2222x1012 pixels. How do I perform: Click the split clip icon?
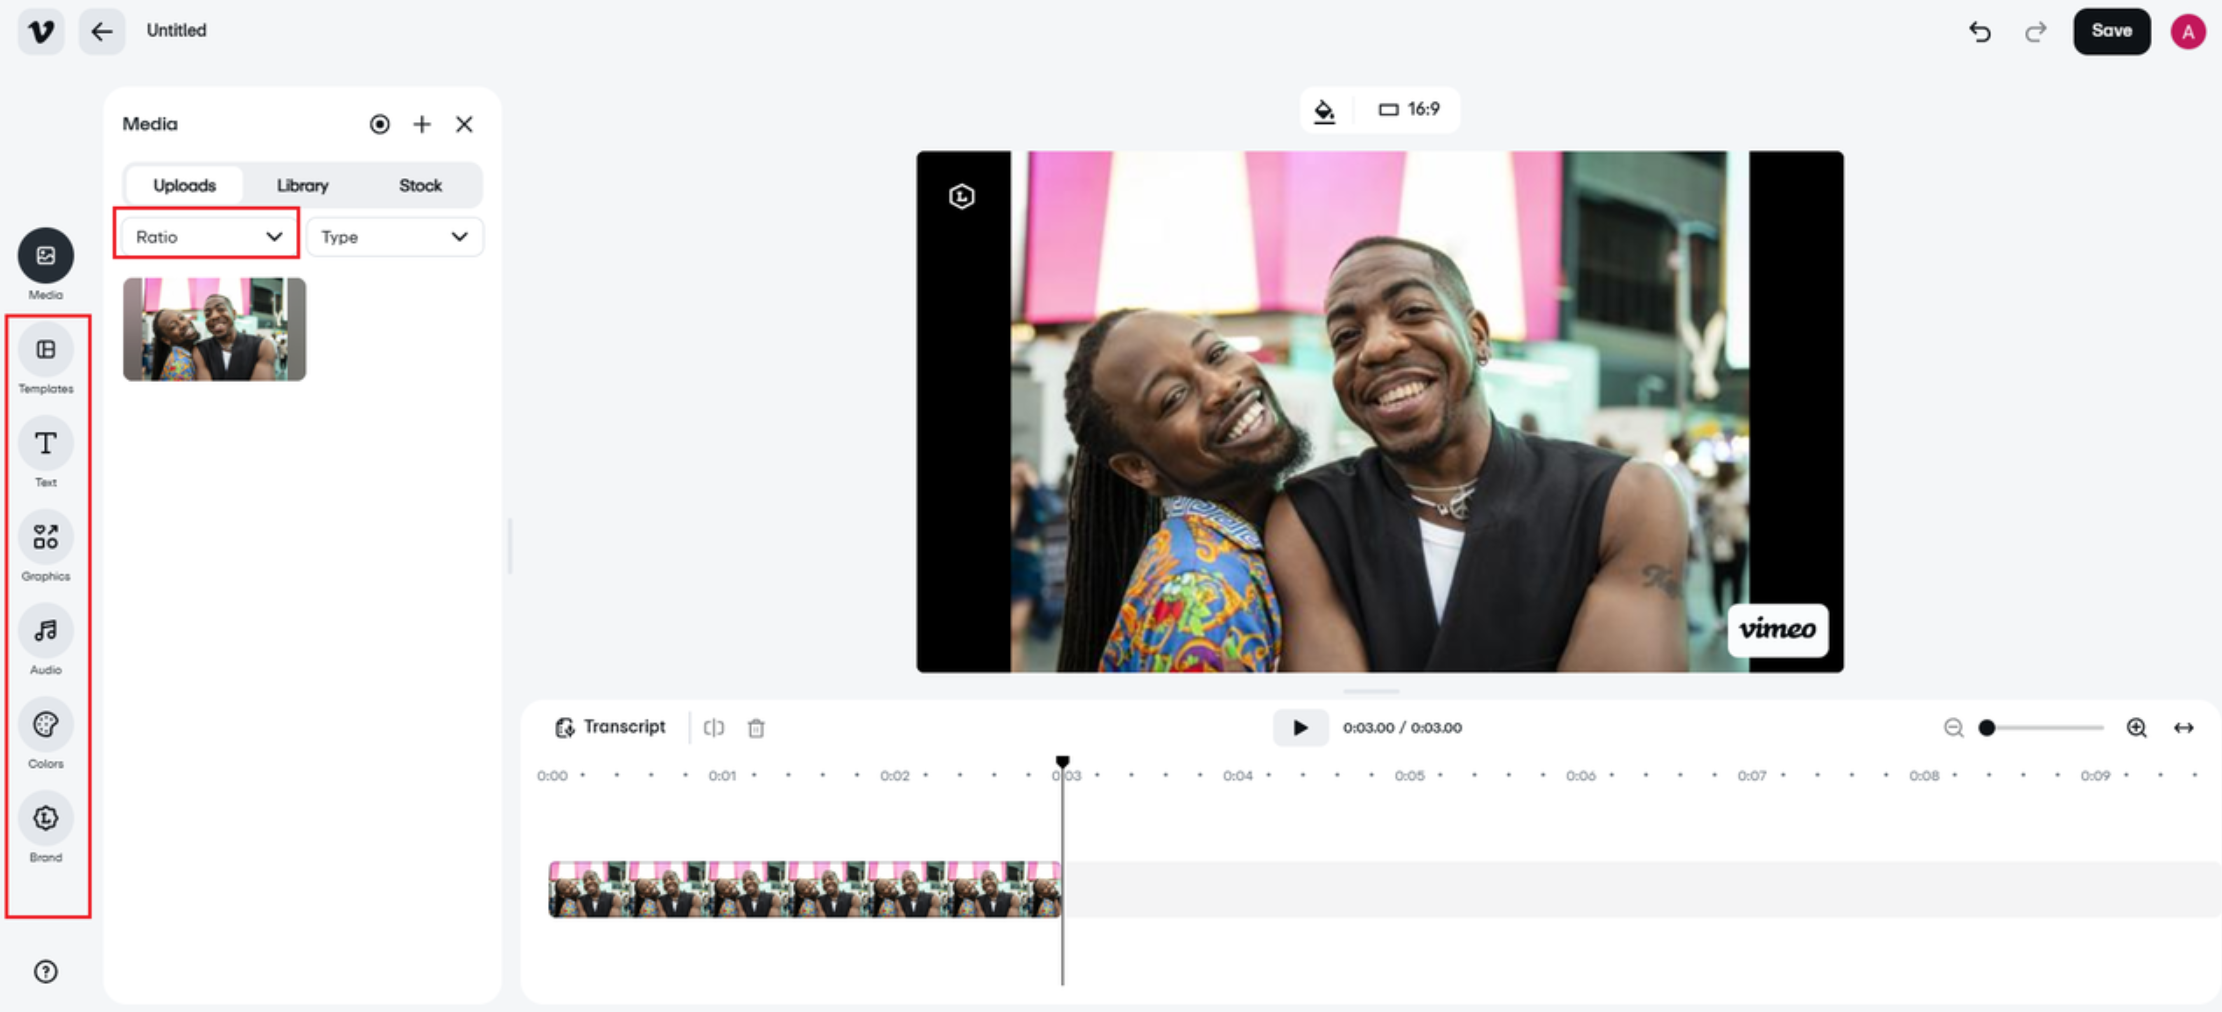(714, 727)
